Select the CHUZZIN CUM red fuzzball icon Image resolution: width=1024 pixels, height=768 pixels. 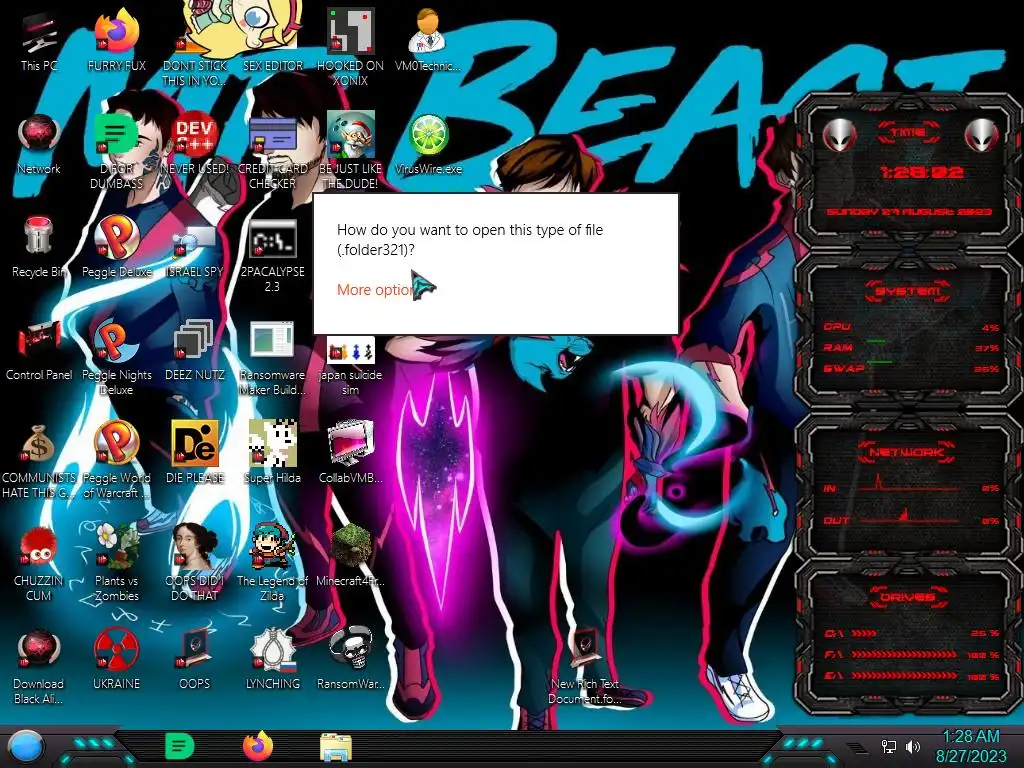39,564
